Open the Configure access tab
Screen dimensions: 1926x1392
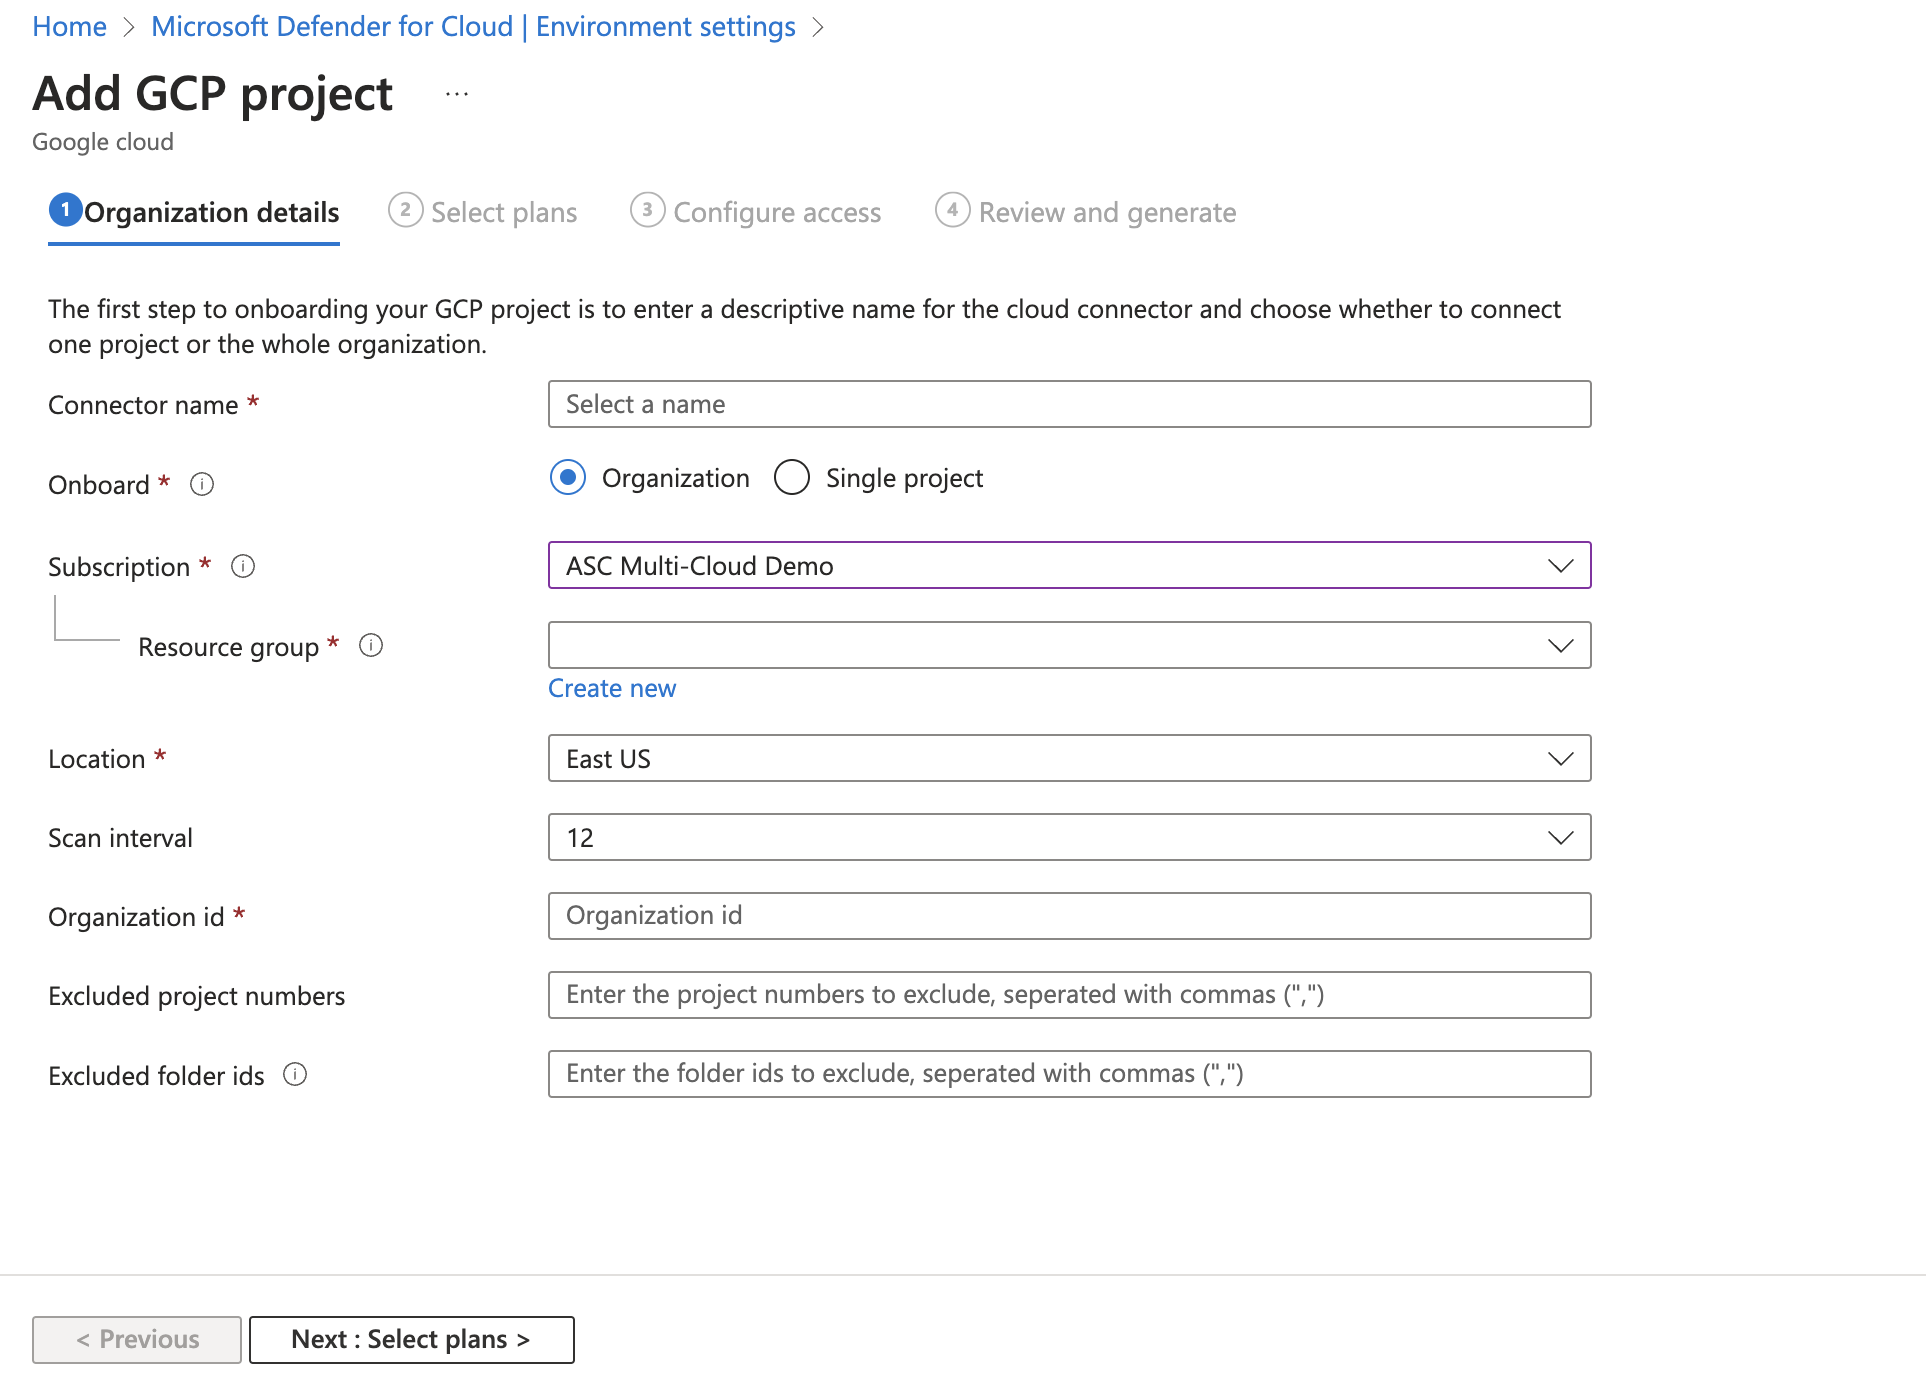coord(776,211)
